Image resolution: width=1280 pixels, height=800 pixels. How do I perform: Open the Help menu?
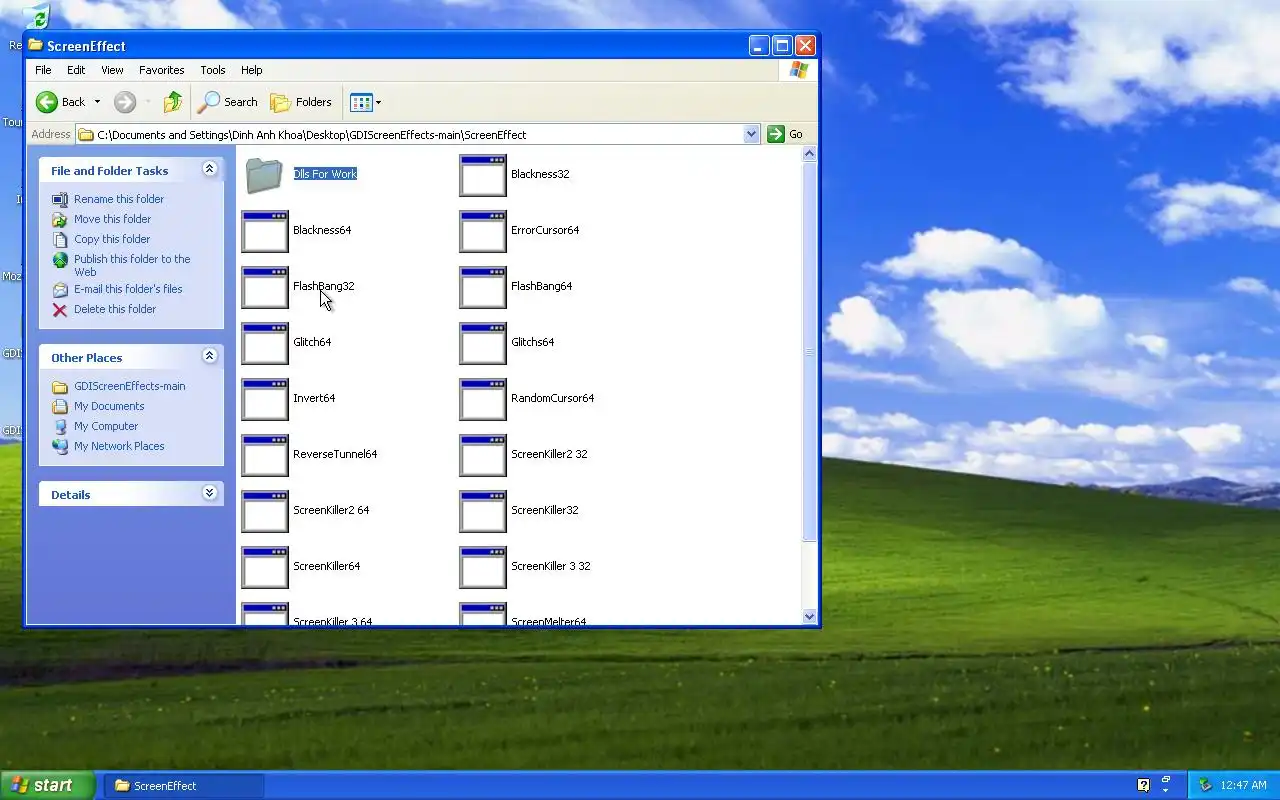(252, 70)
